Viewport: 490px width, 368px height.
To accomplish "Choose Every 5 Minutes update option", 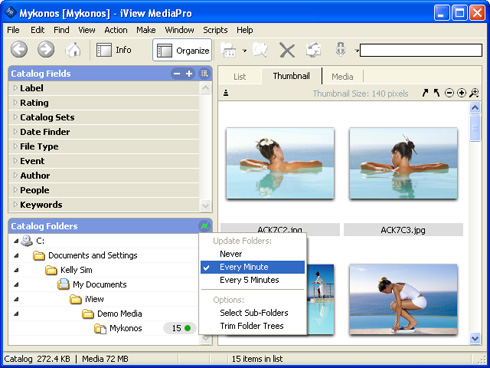I will (253, 280).
